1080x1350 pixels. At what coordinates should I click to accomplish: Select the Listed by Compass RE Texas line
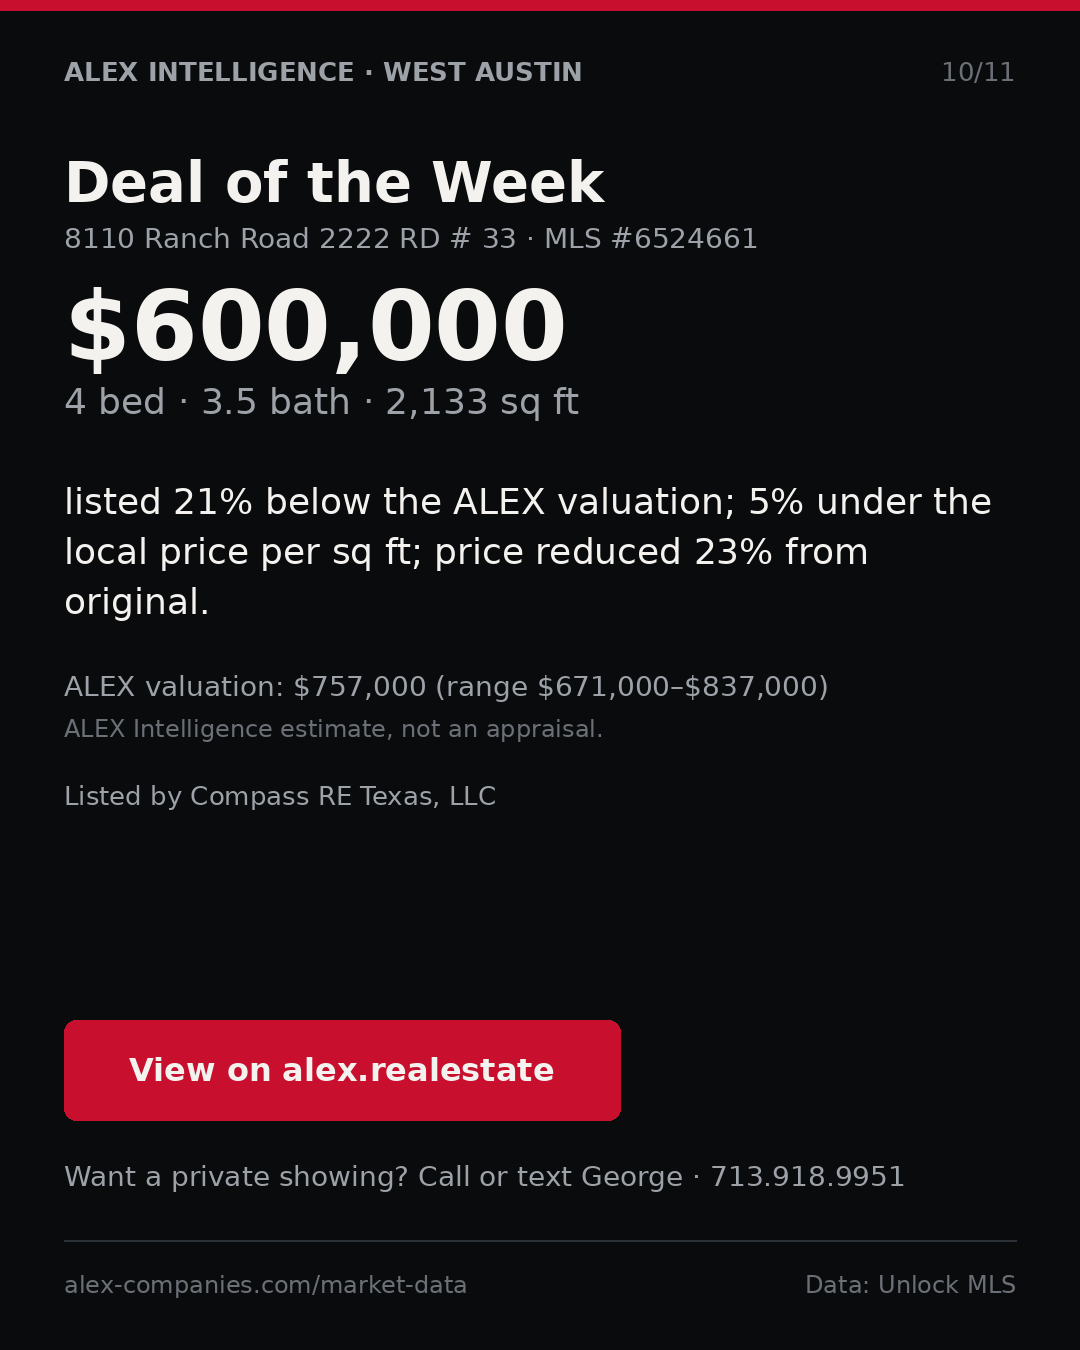click(x=280, y=796)
